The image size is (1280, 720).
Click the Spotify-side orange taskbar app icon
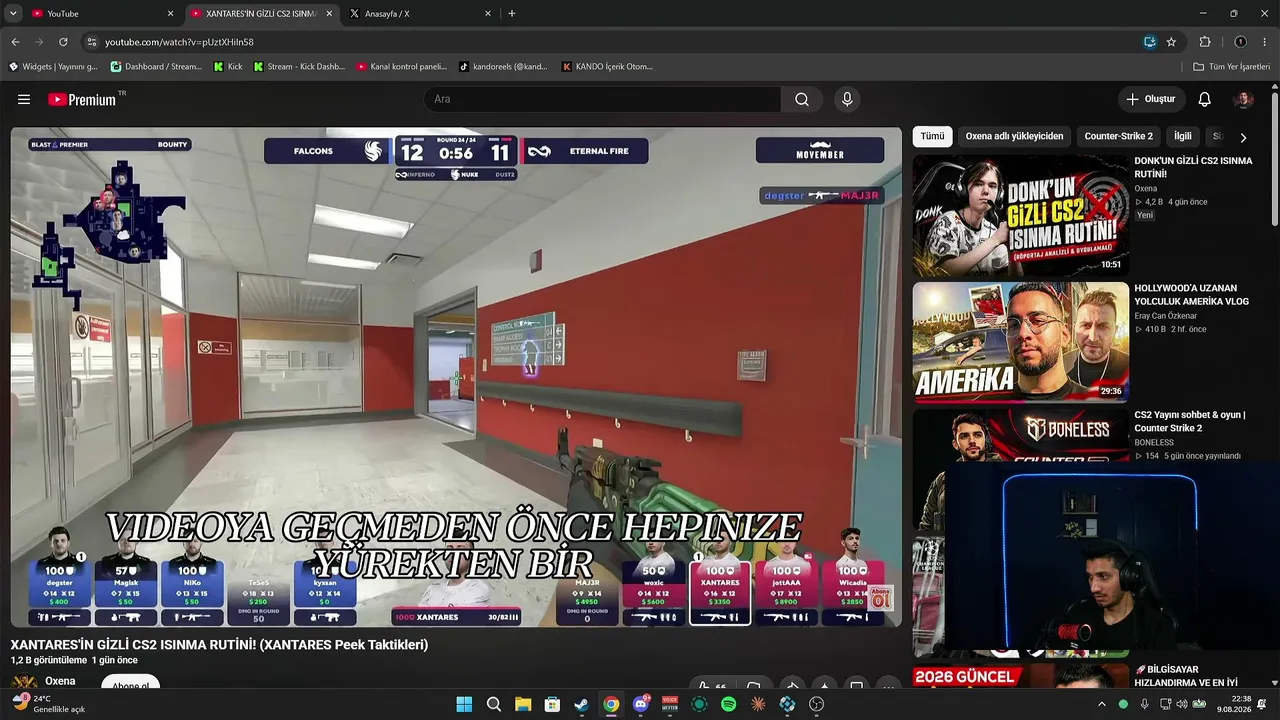(758, 704)
